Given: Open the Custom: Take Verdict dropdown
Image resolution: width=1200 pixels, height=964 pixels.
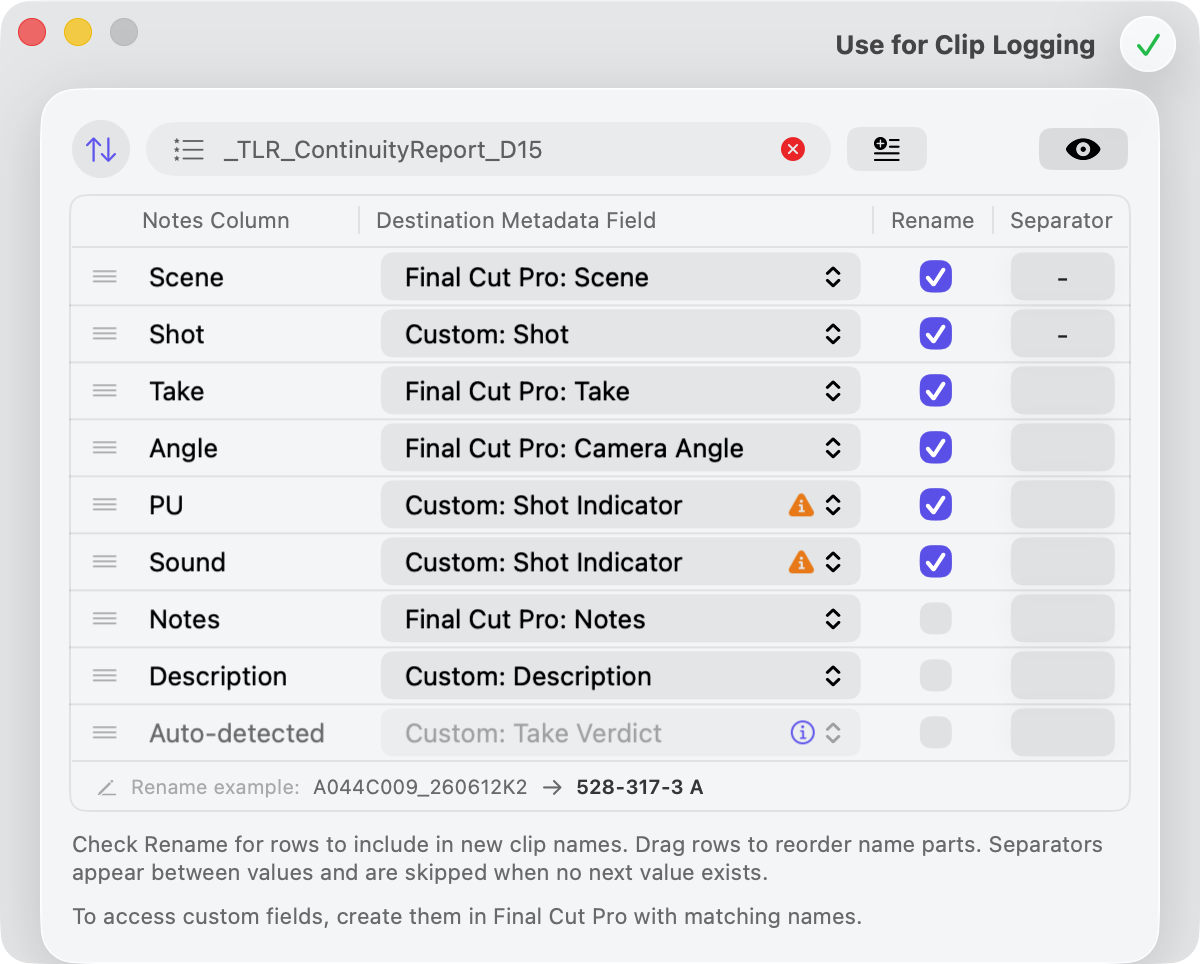Looking at the screenshot, I should pyautogui.click(x=620, y=733).
